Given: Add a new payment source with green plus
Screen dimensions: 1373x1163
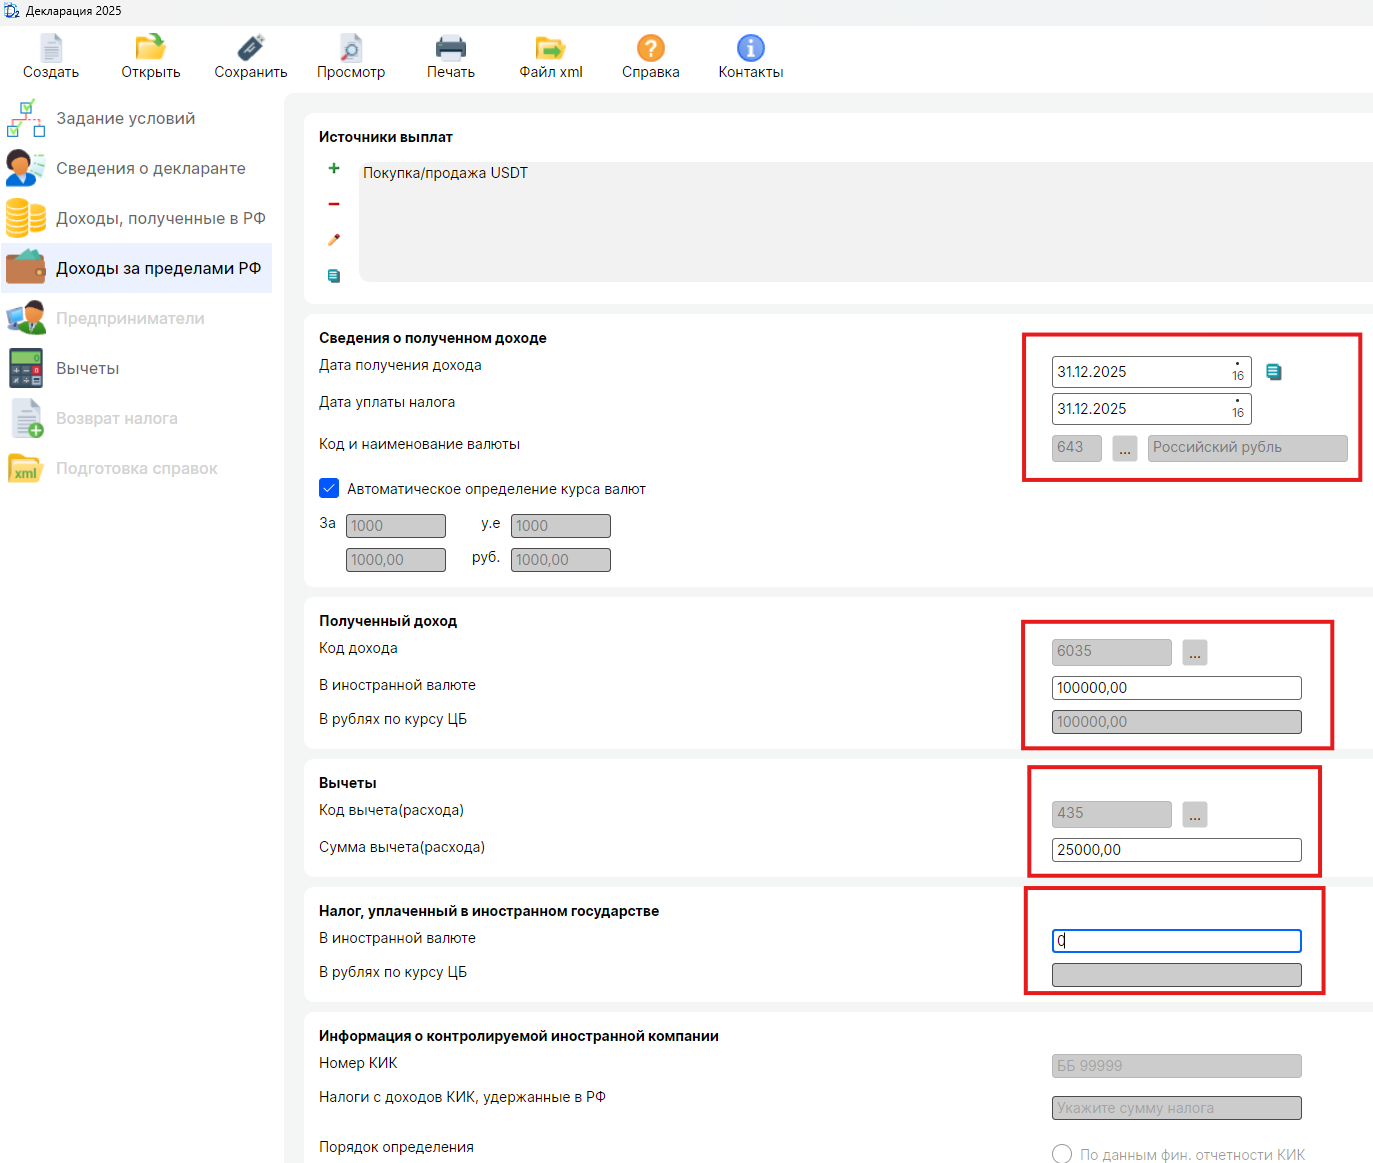Looking at the screenshot, I should tap(334, 168).
